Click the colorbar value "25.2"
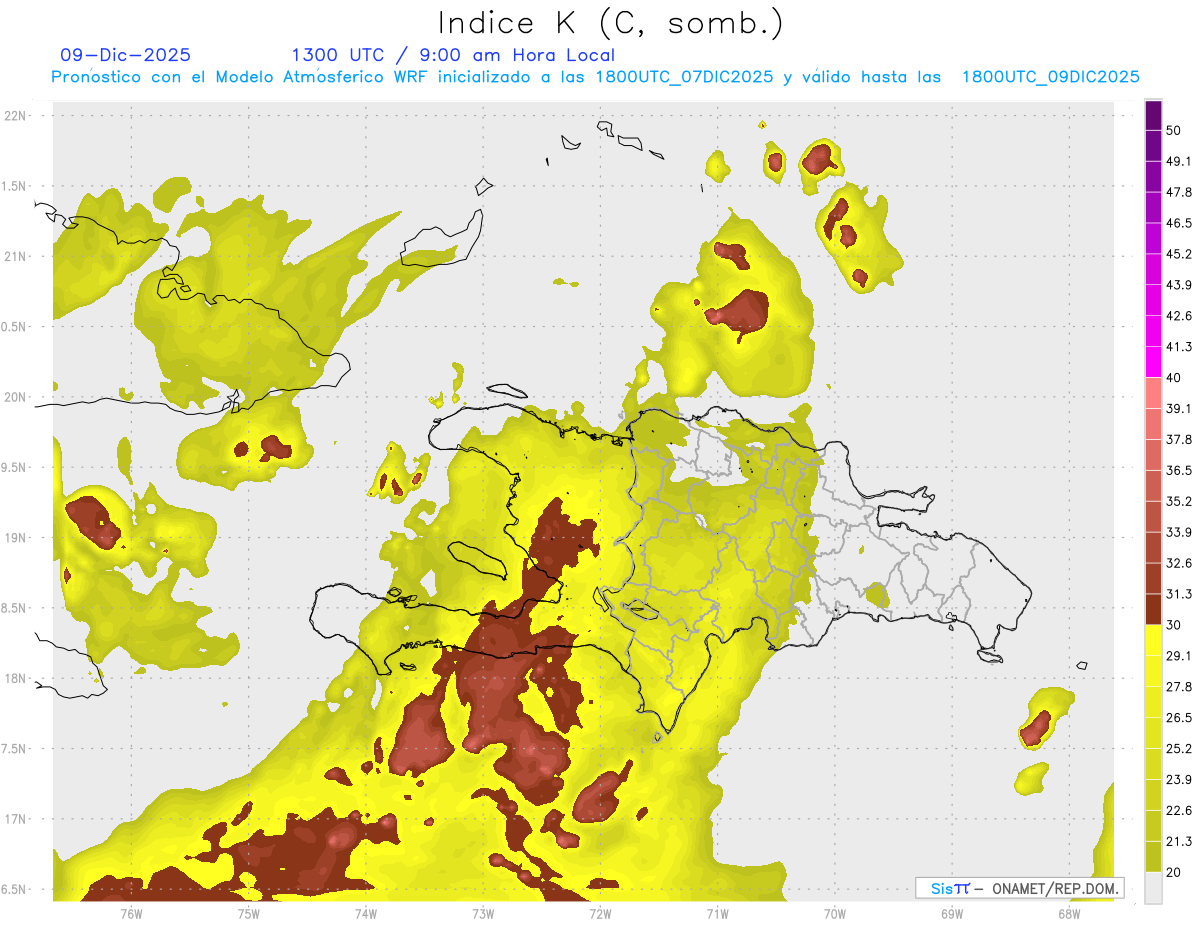 point(1179,749)
